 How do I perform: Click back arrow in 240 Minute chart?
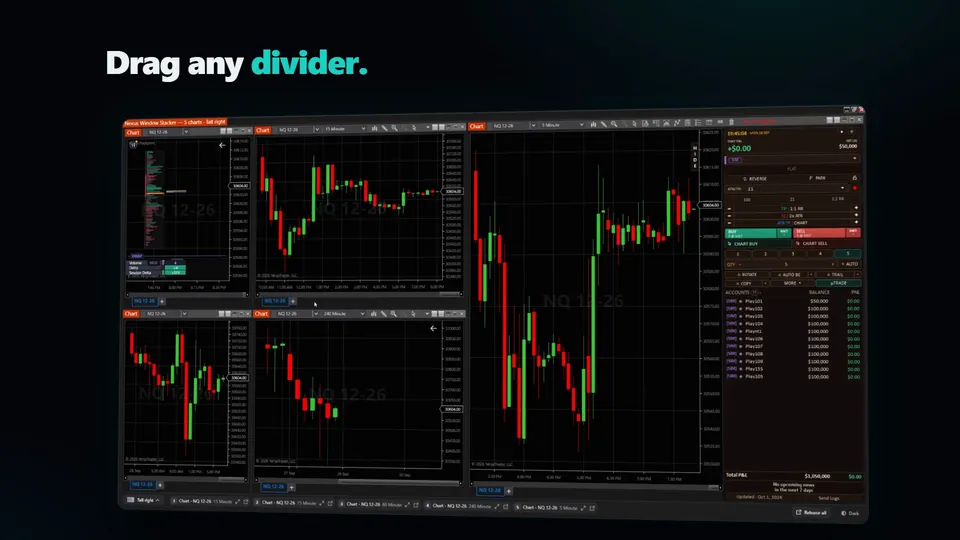point(433,328)
